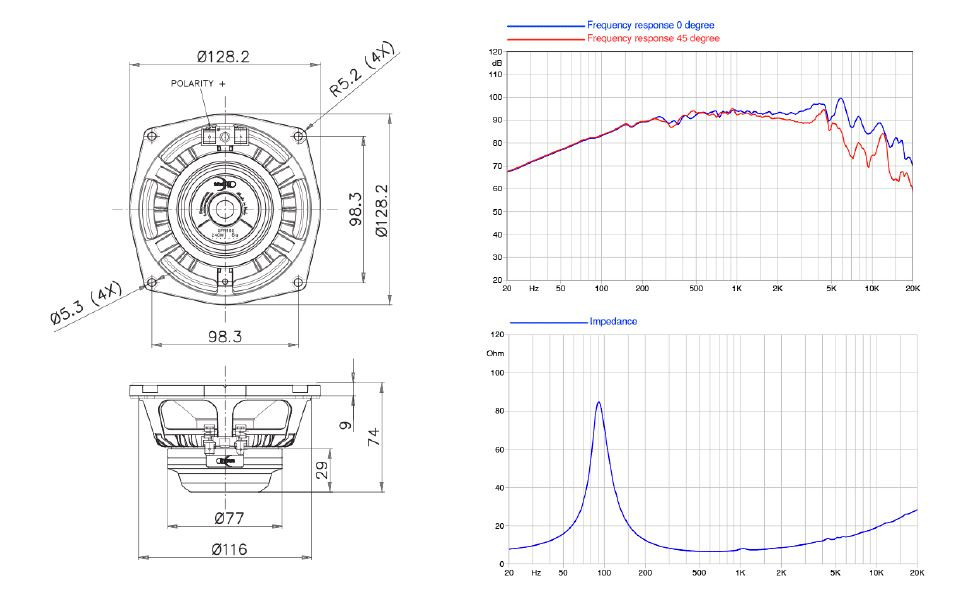Select the horizontal 98.3 dimension below front view
The width and height of the screenshot is (957, 590).
point(225,336)
